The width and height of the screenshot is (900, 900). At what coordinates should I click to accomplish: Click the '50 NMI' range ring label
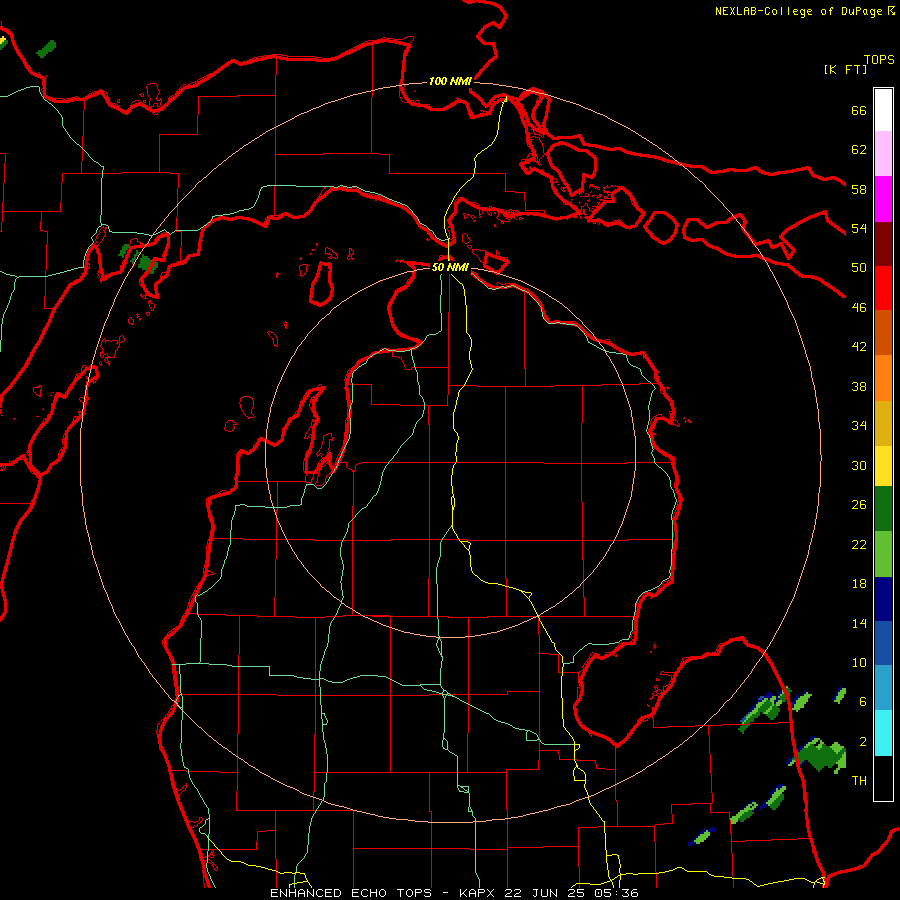pos(450,267)
